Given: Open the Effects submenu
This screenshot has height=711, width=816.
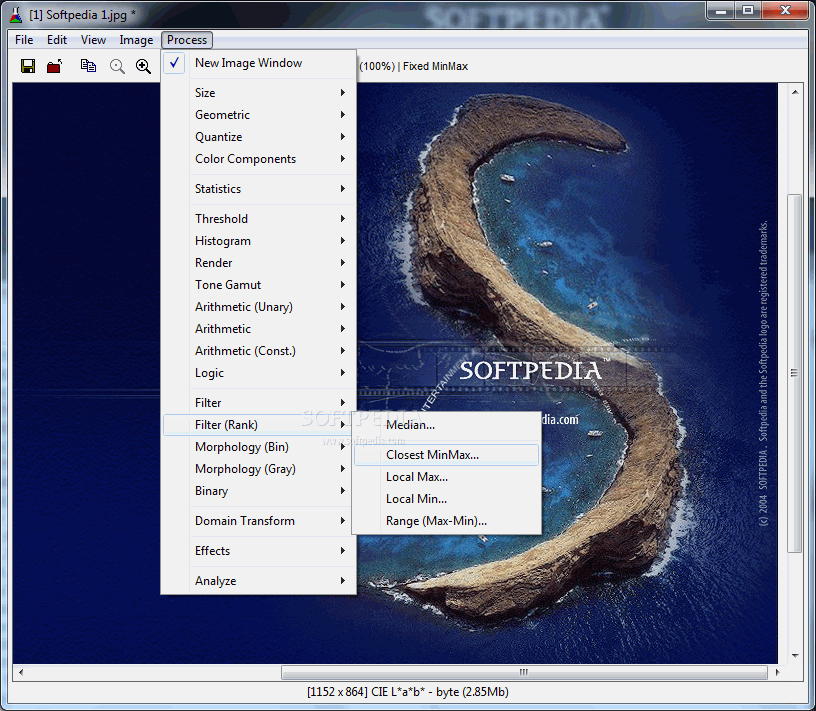Looking at the screenshot, I should pyautogui.click(x=259, y=551).
